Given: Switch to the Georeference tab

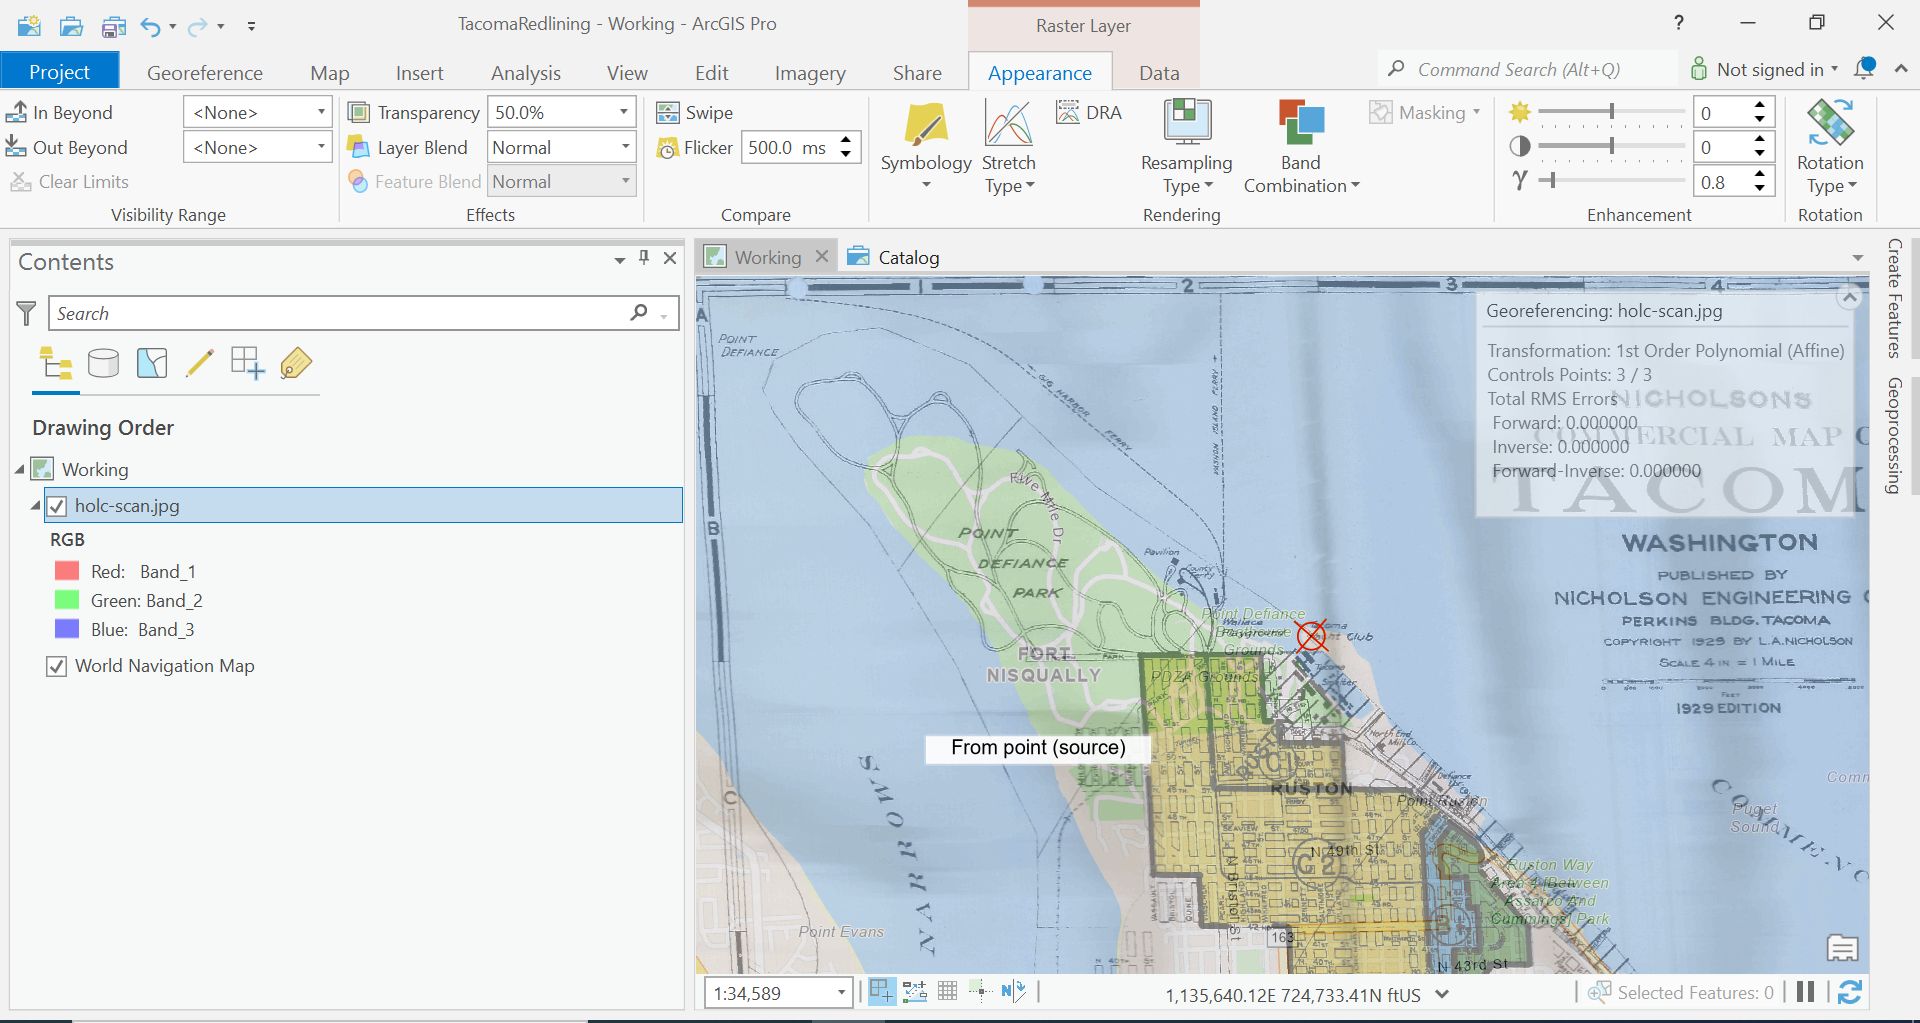Looking at the screenshot, I should point(205,73).
